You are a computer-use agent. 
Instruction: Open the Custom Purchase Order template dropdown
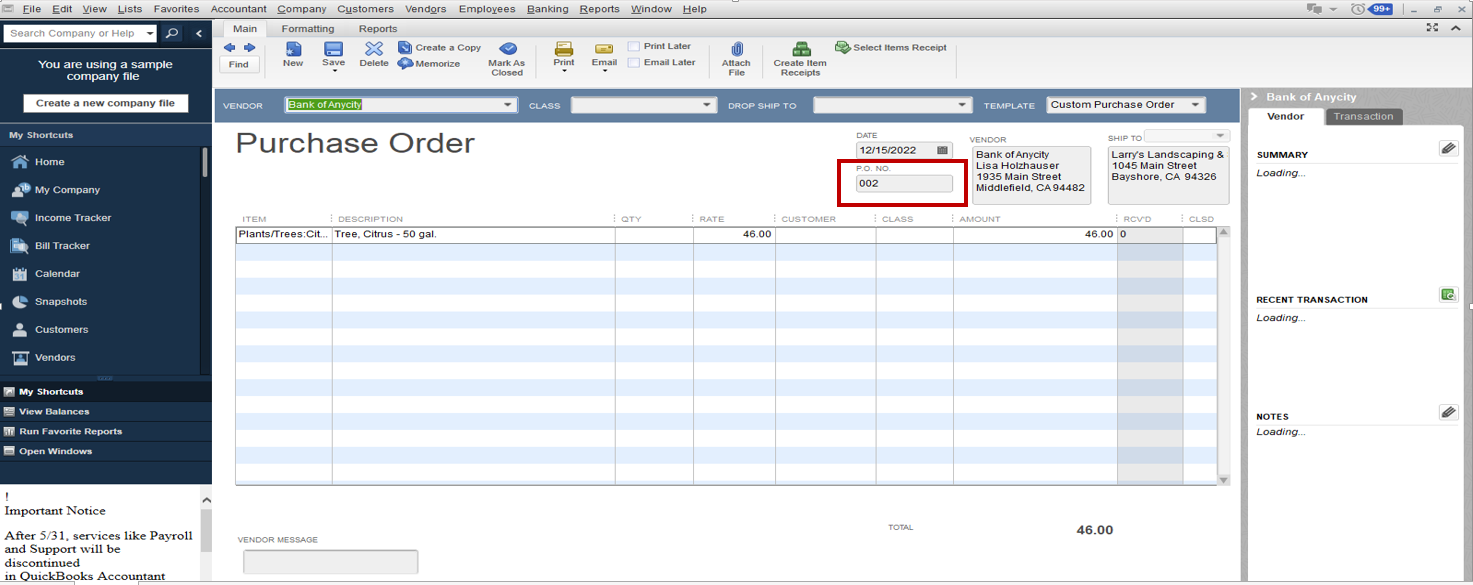click(x=1196, y=104)
